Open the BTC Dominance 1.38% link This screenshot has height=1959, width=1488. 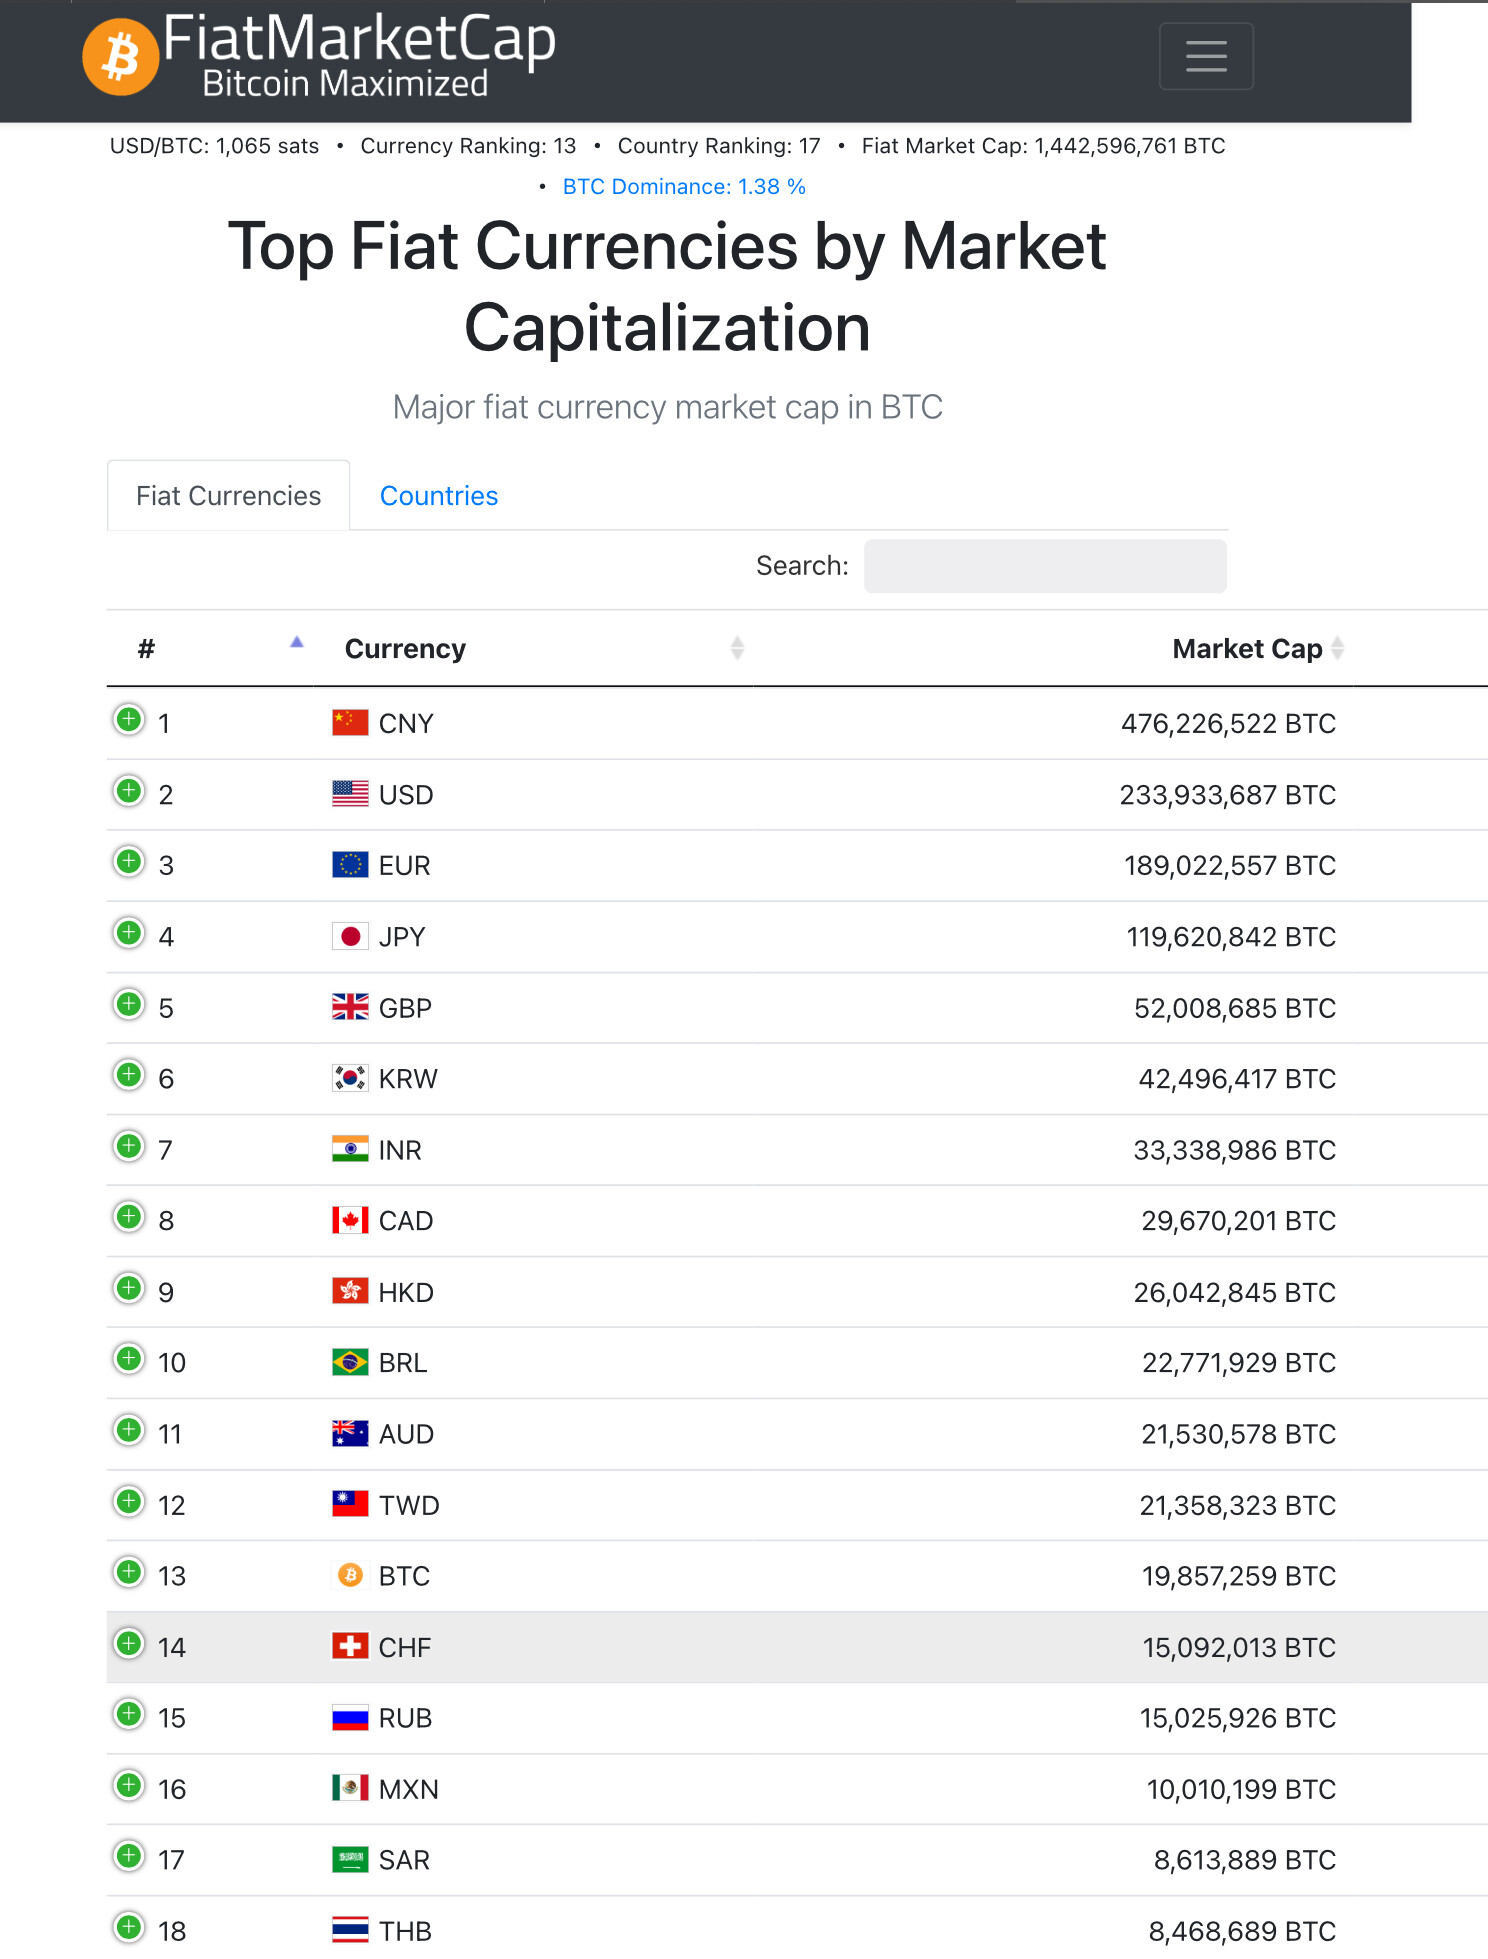[684, 187]
